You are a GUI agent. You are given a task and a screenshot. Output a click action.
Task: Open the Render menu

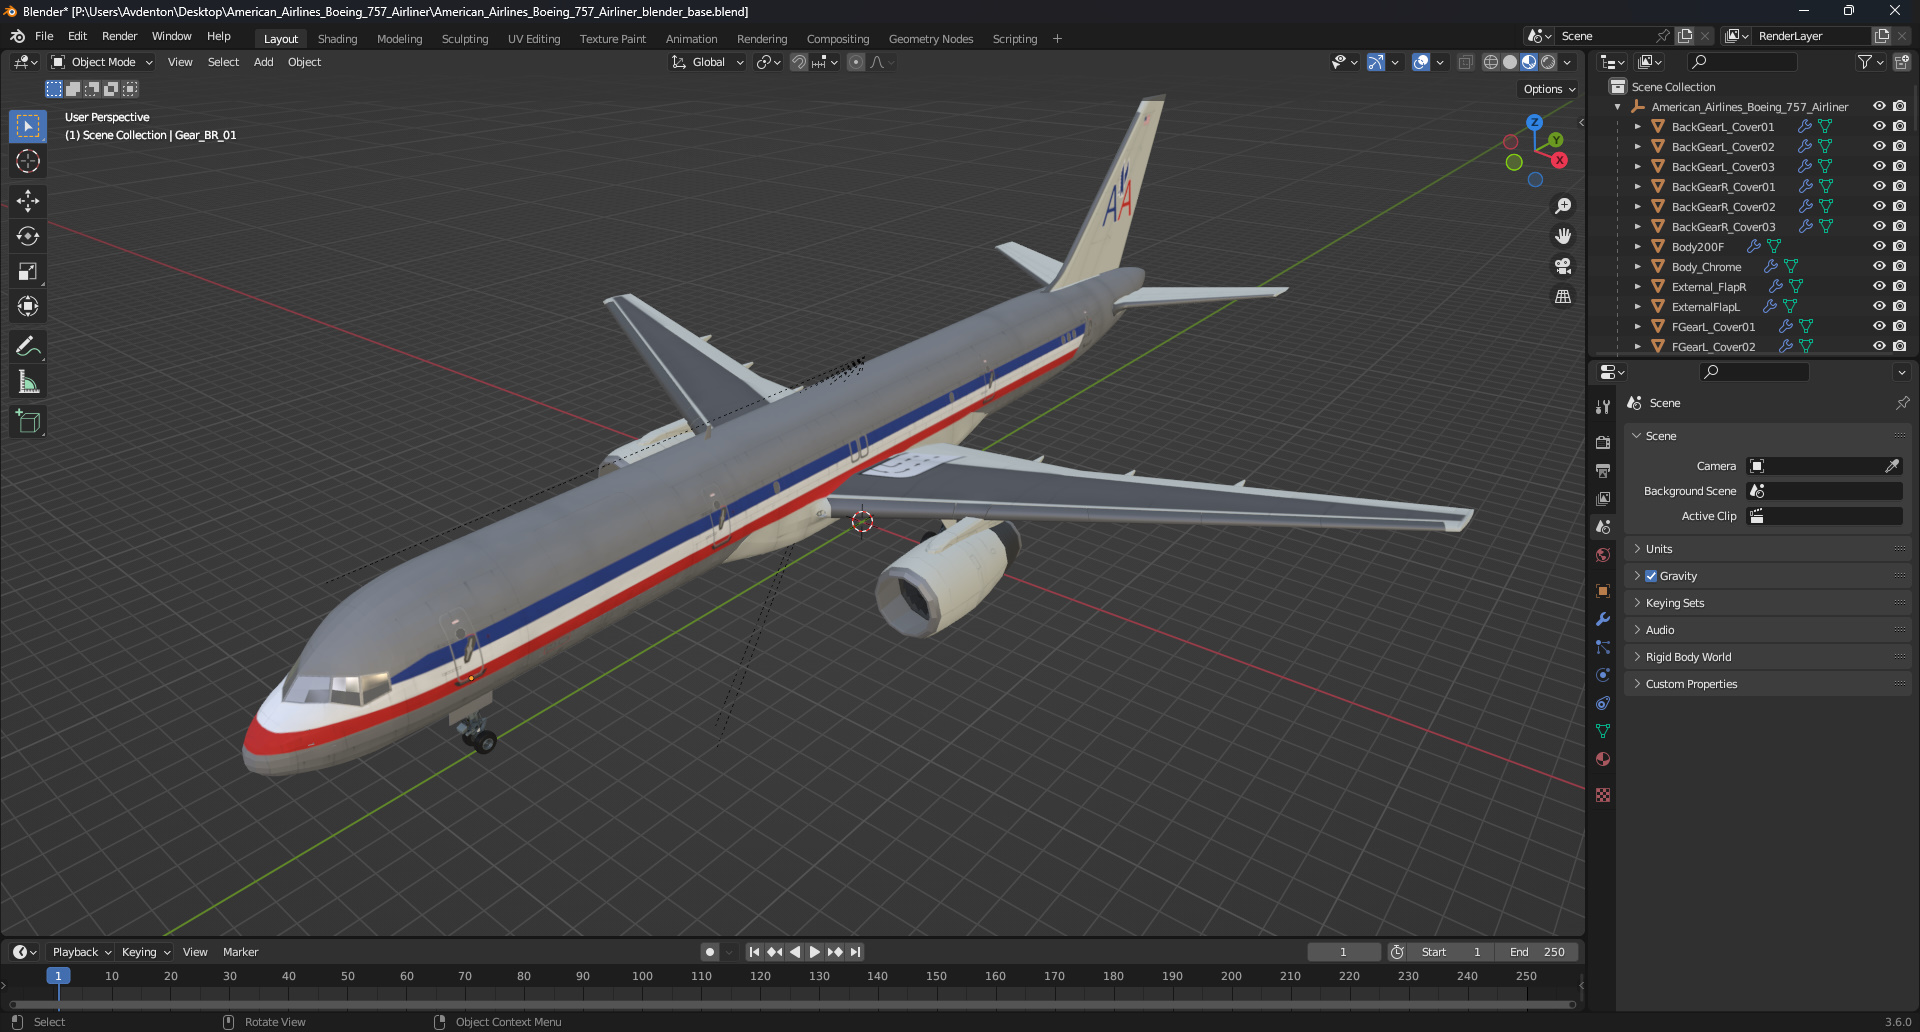click(x=119, y=36)
